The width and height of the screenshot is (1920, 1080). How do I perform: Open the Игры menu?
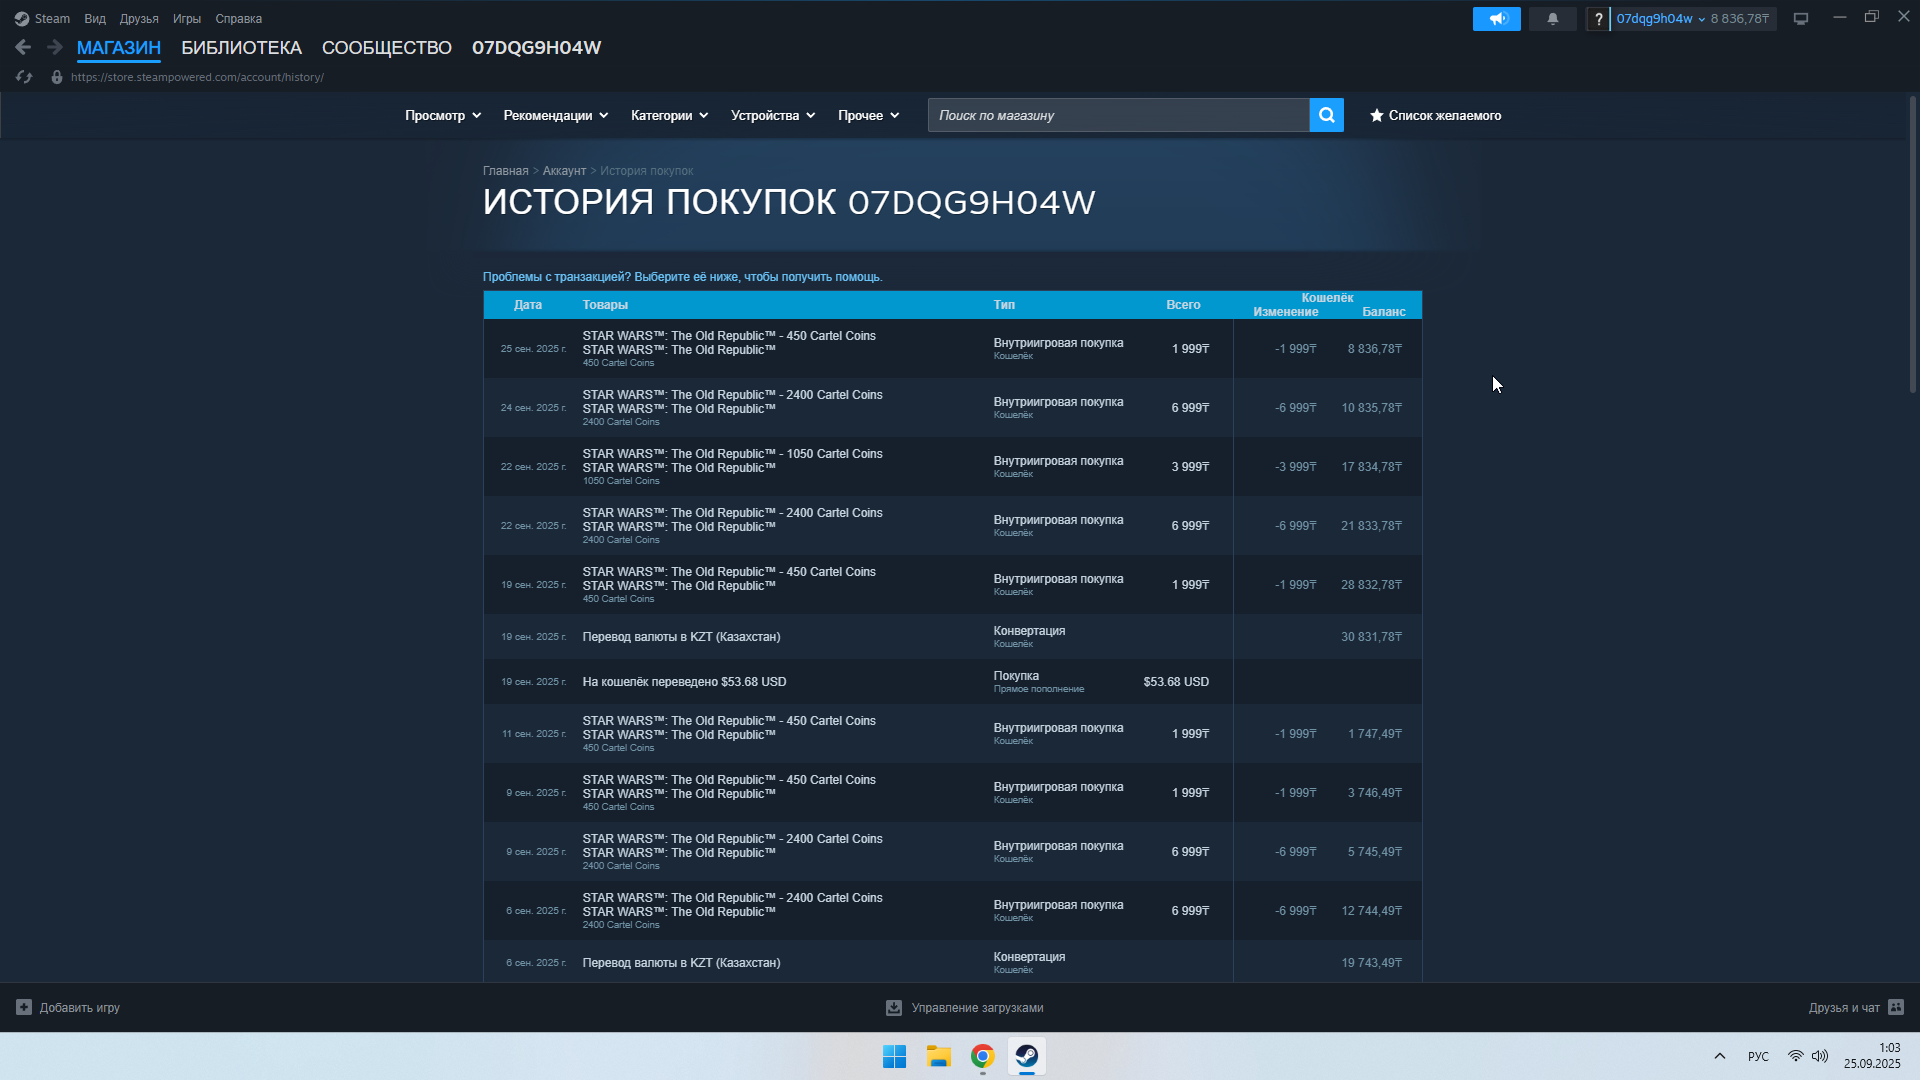187,19
